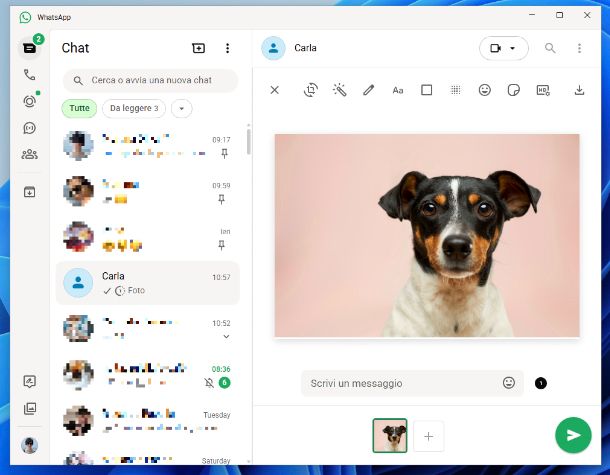Select the square shape tool
The height and width of the screenshot is (475, 610).
coord(426,90)
